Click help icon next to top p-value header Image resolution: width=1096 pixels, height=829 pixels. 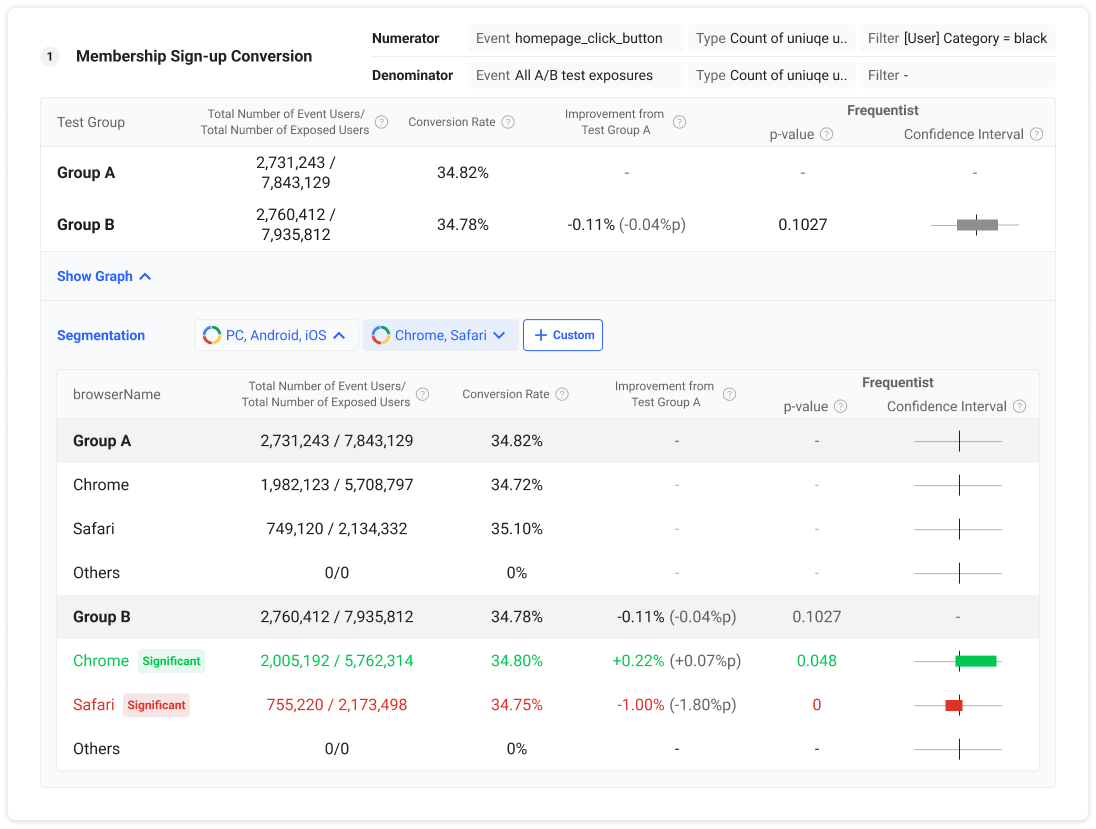826,134
